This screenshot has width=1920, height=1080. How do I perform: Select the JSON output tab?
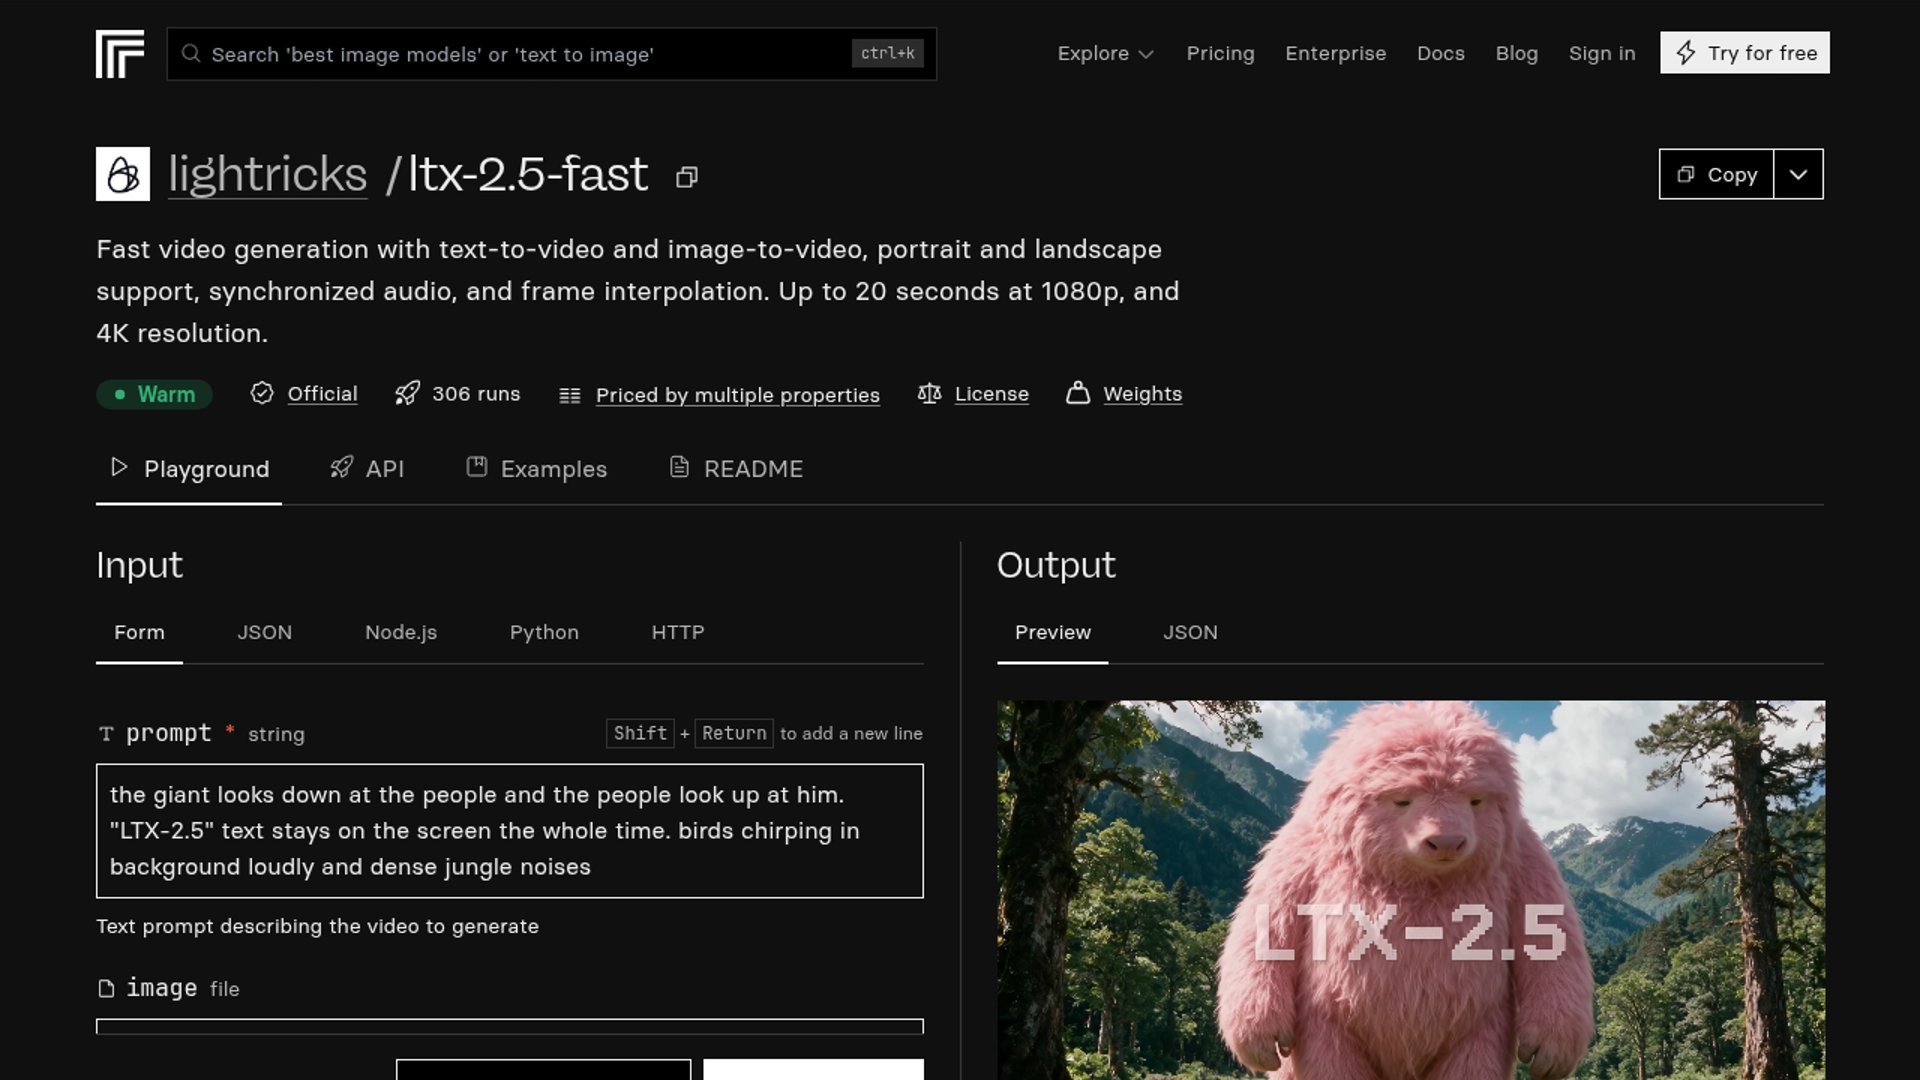click(1190, 633)
